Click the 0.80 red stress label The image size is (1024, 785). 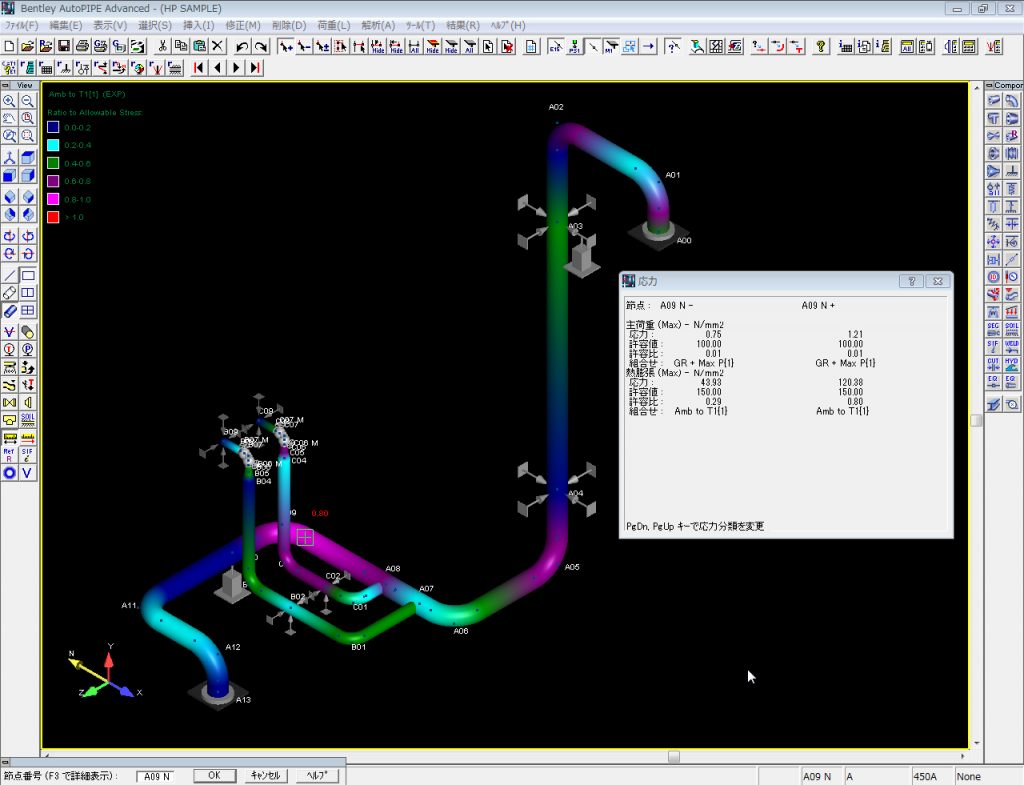(320, 513)
